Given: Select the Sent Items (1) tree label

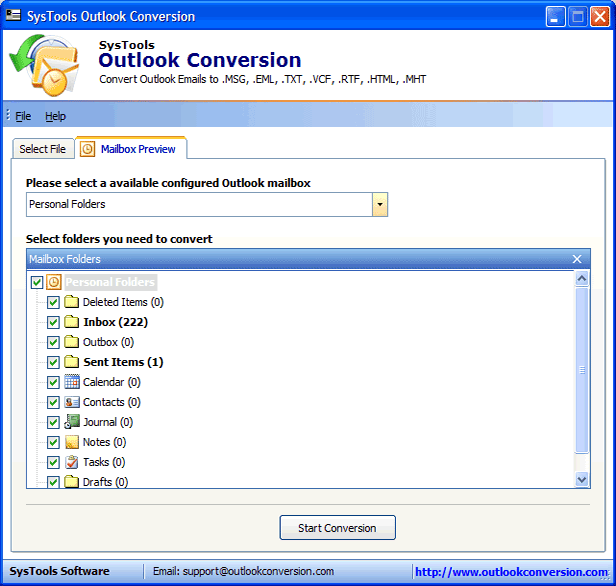Looking at the screenshot, I should click(x=123, y=362).
